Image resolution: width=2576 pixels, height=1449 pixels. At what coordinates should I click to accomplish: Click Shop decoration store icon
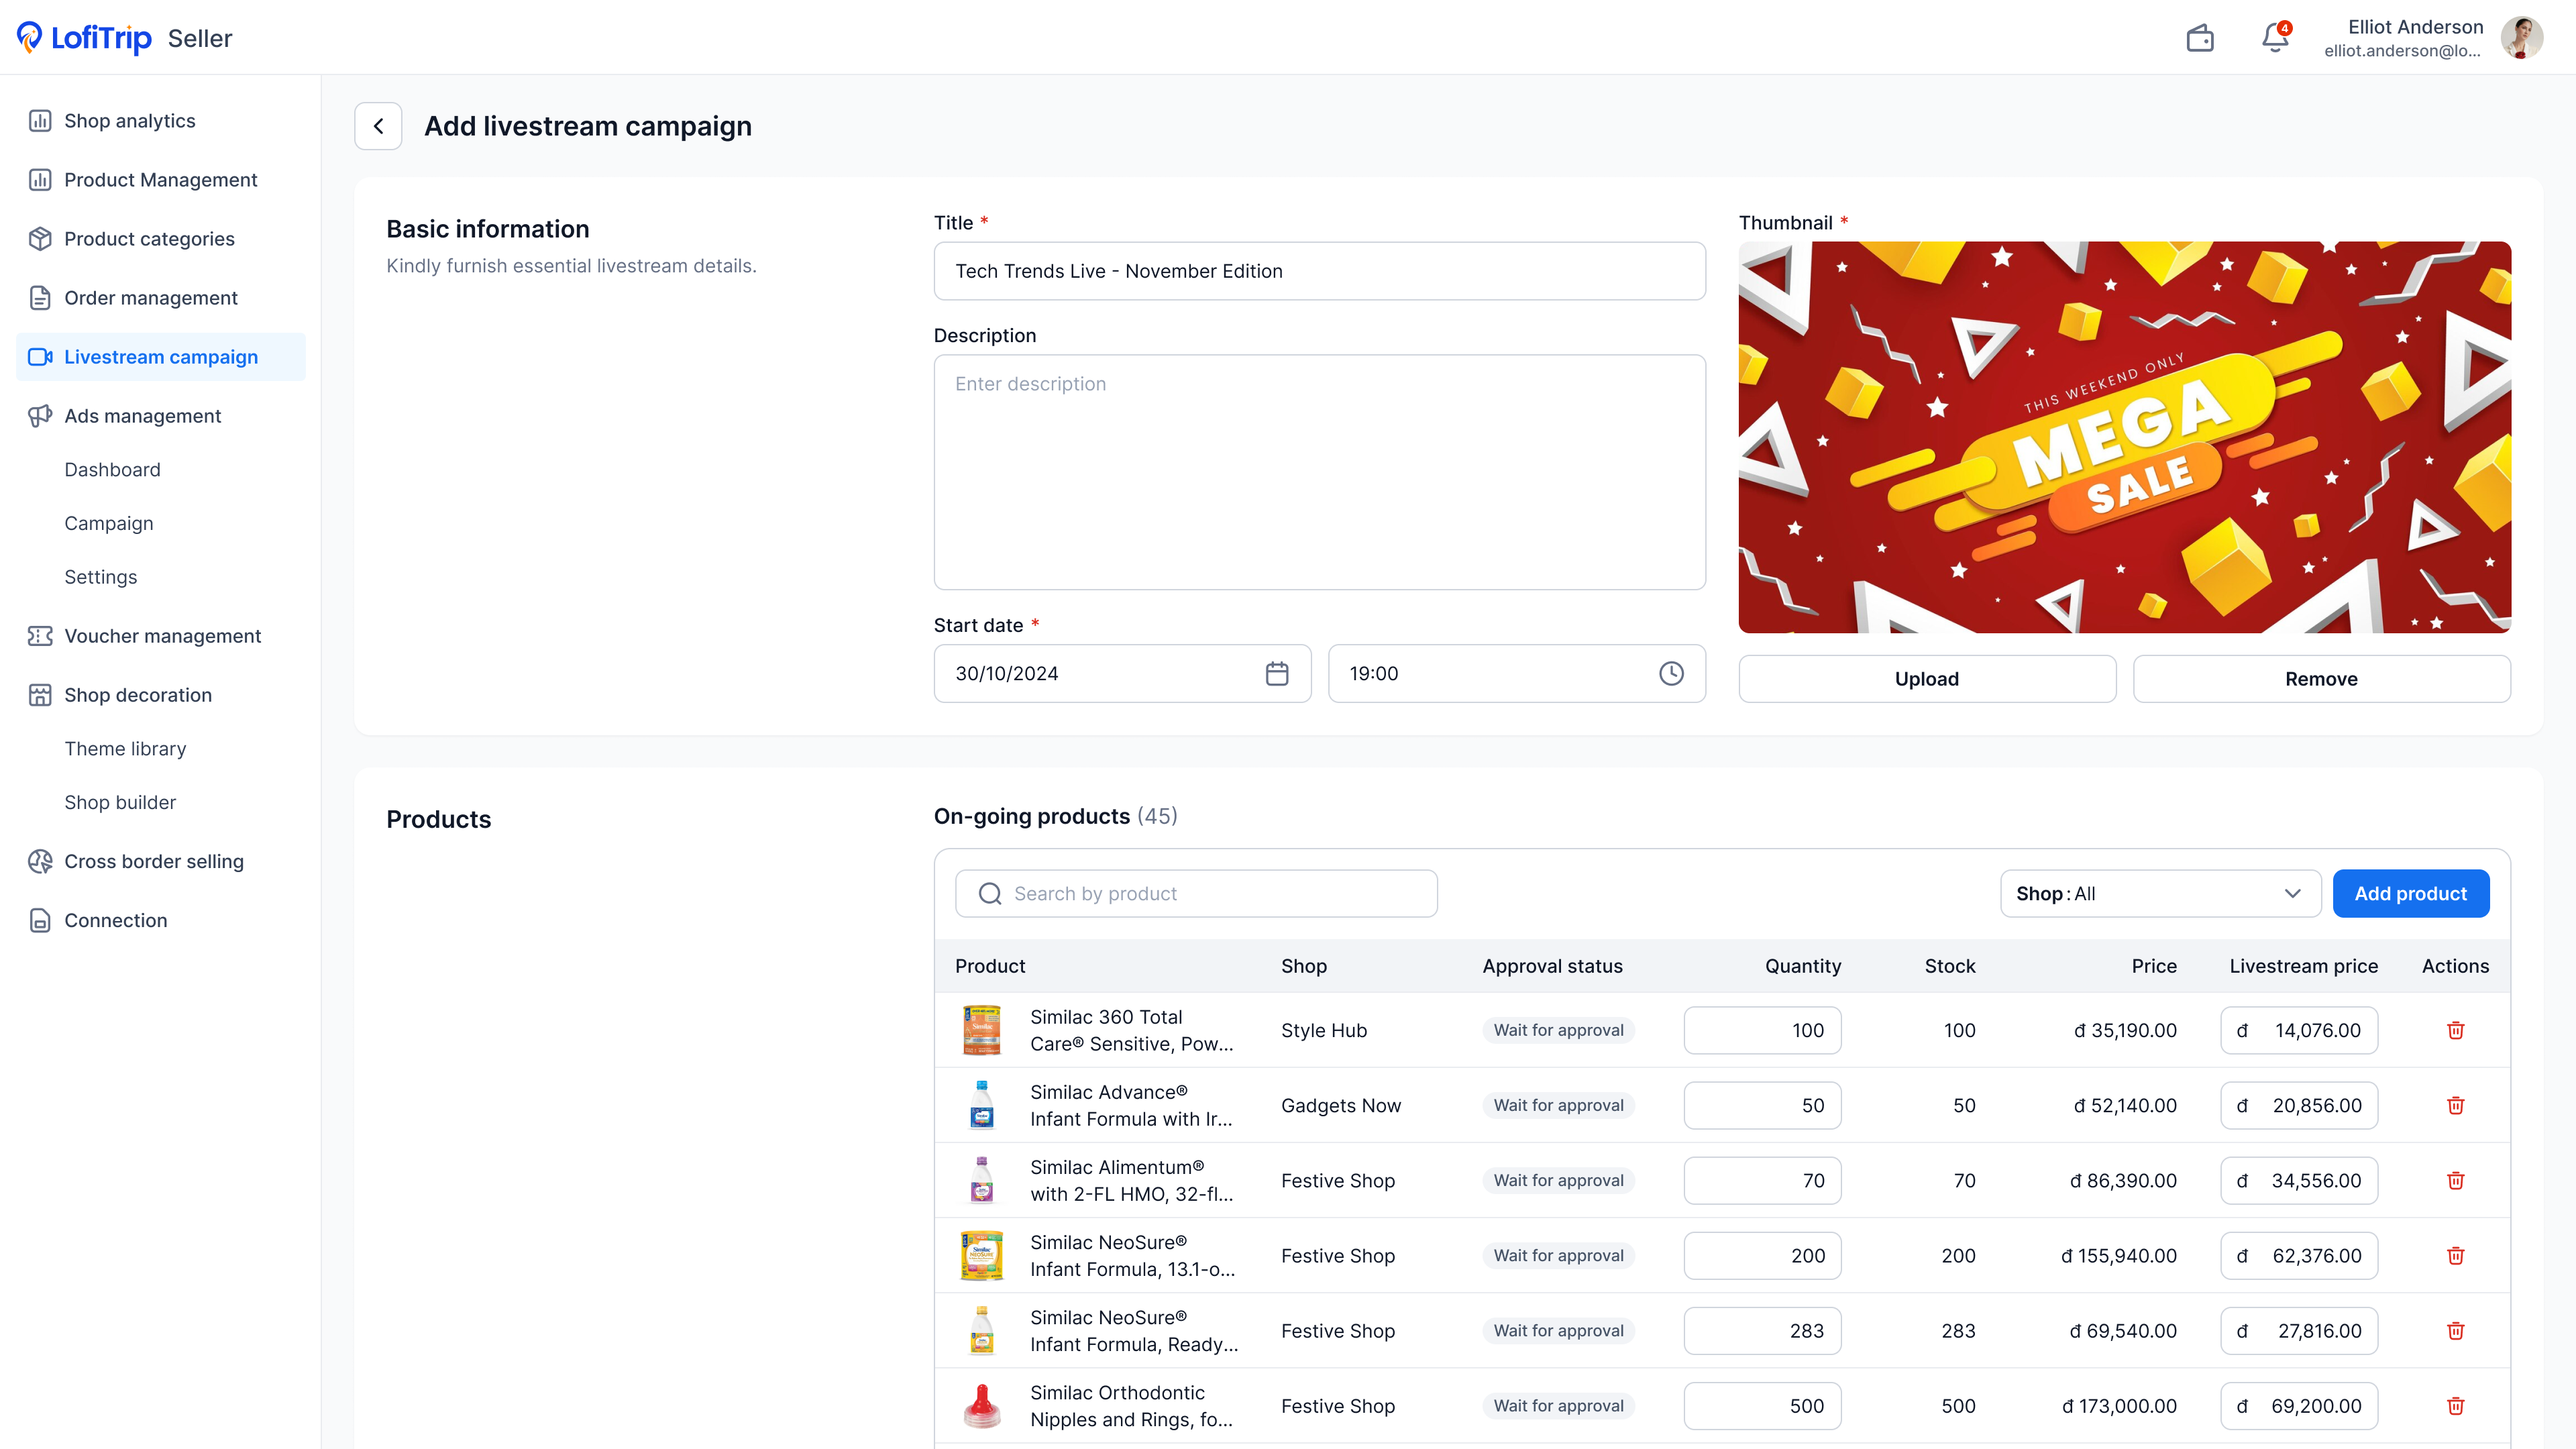[40, 695]
